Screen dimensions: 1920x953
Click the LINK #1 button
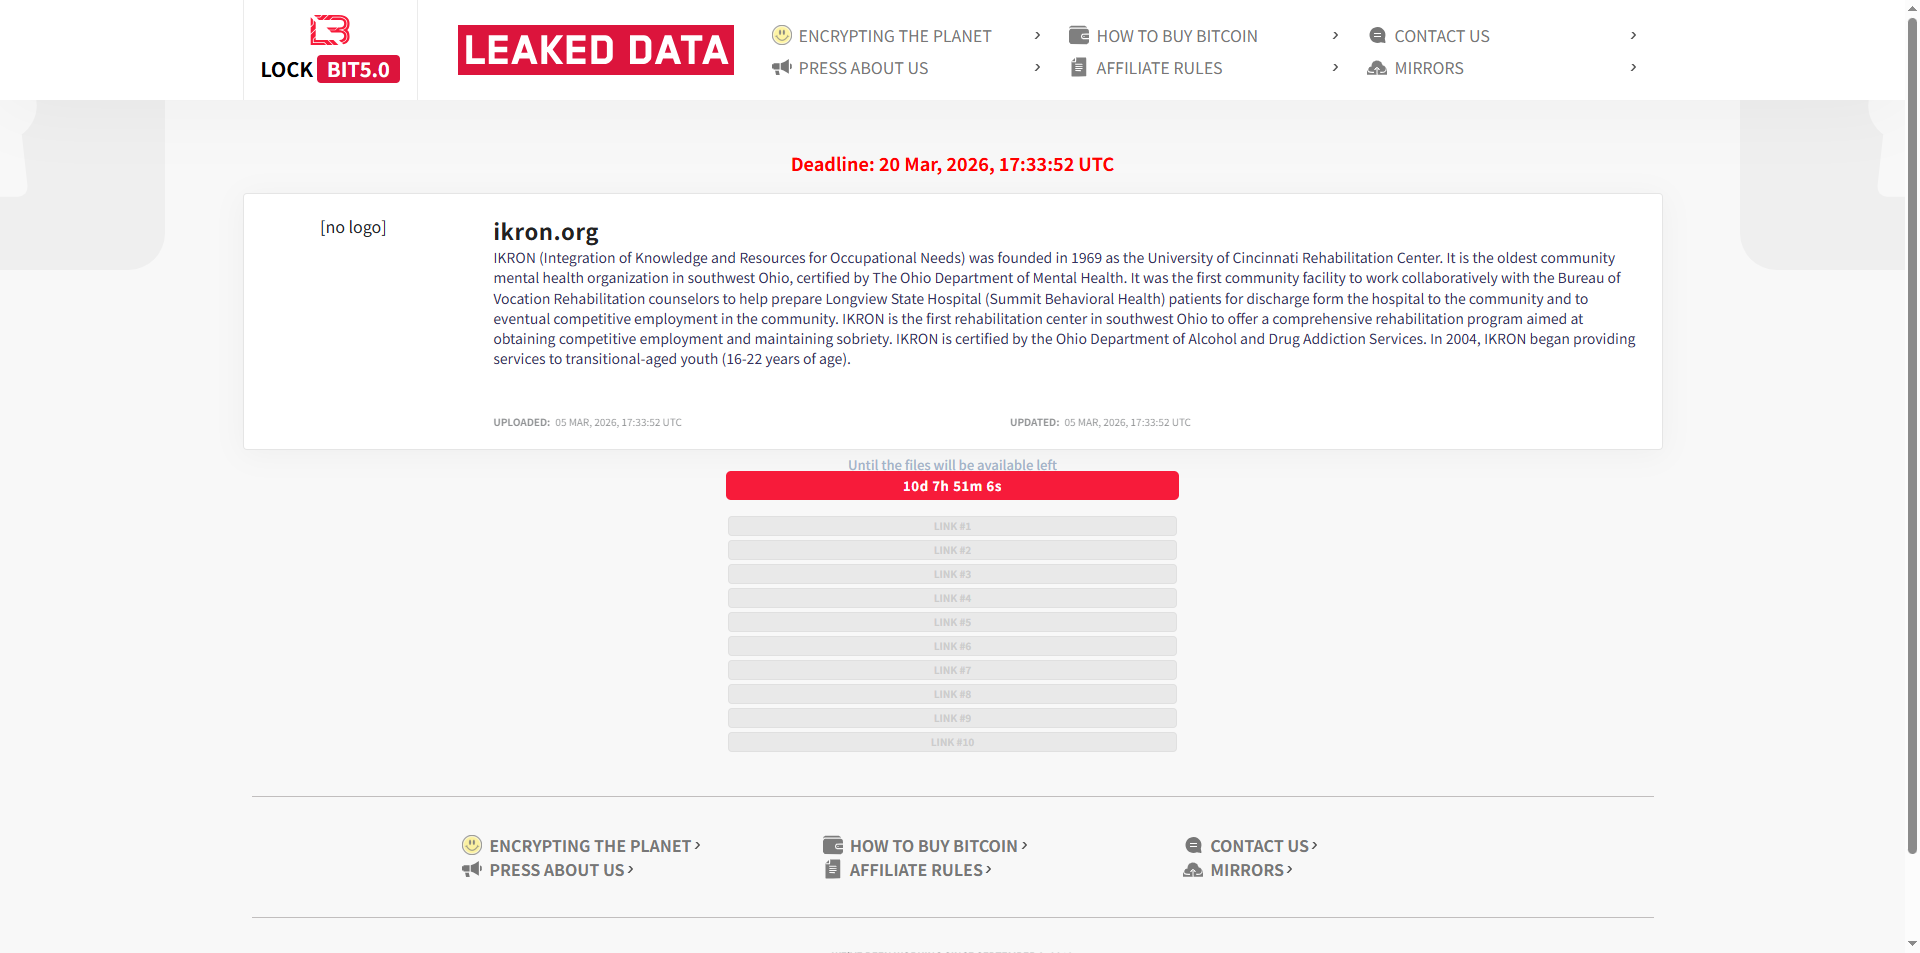pos(952,526)
